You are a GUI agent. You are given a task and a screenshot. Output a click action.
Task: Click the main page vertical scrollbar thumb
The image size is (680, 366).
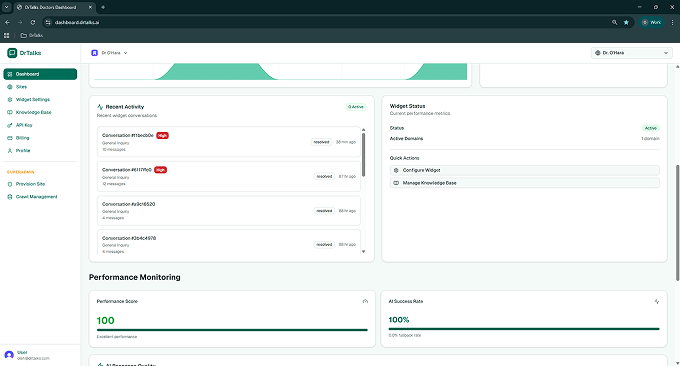(677, 223)
